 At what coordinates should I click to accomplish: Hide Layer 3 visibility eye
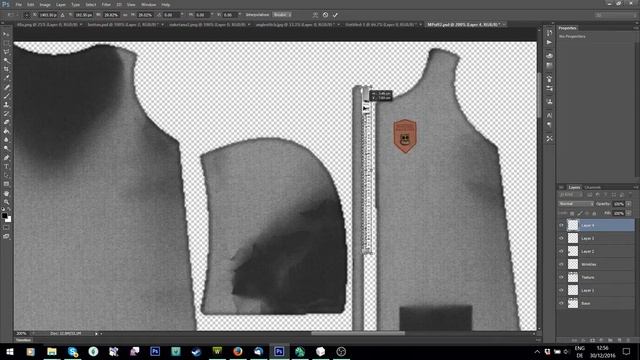tap(561, 238)
